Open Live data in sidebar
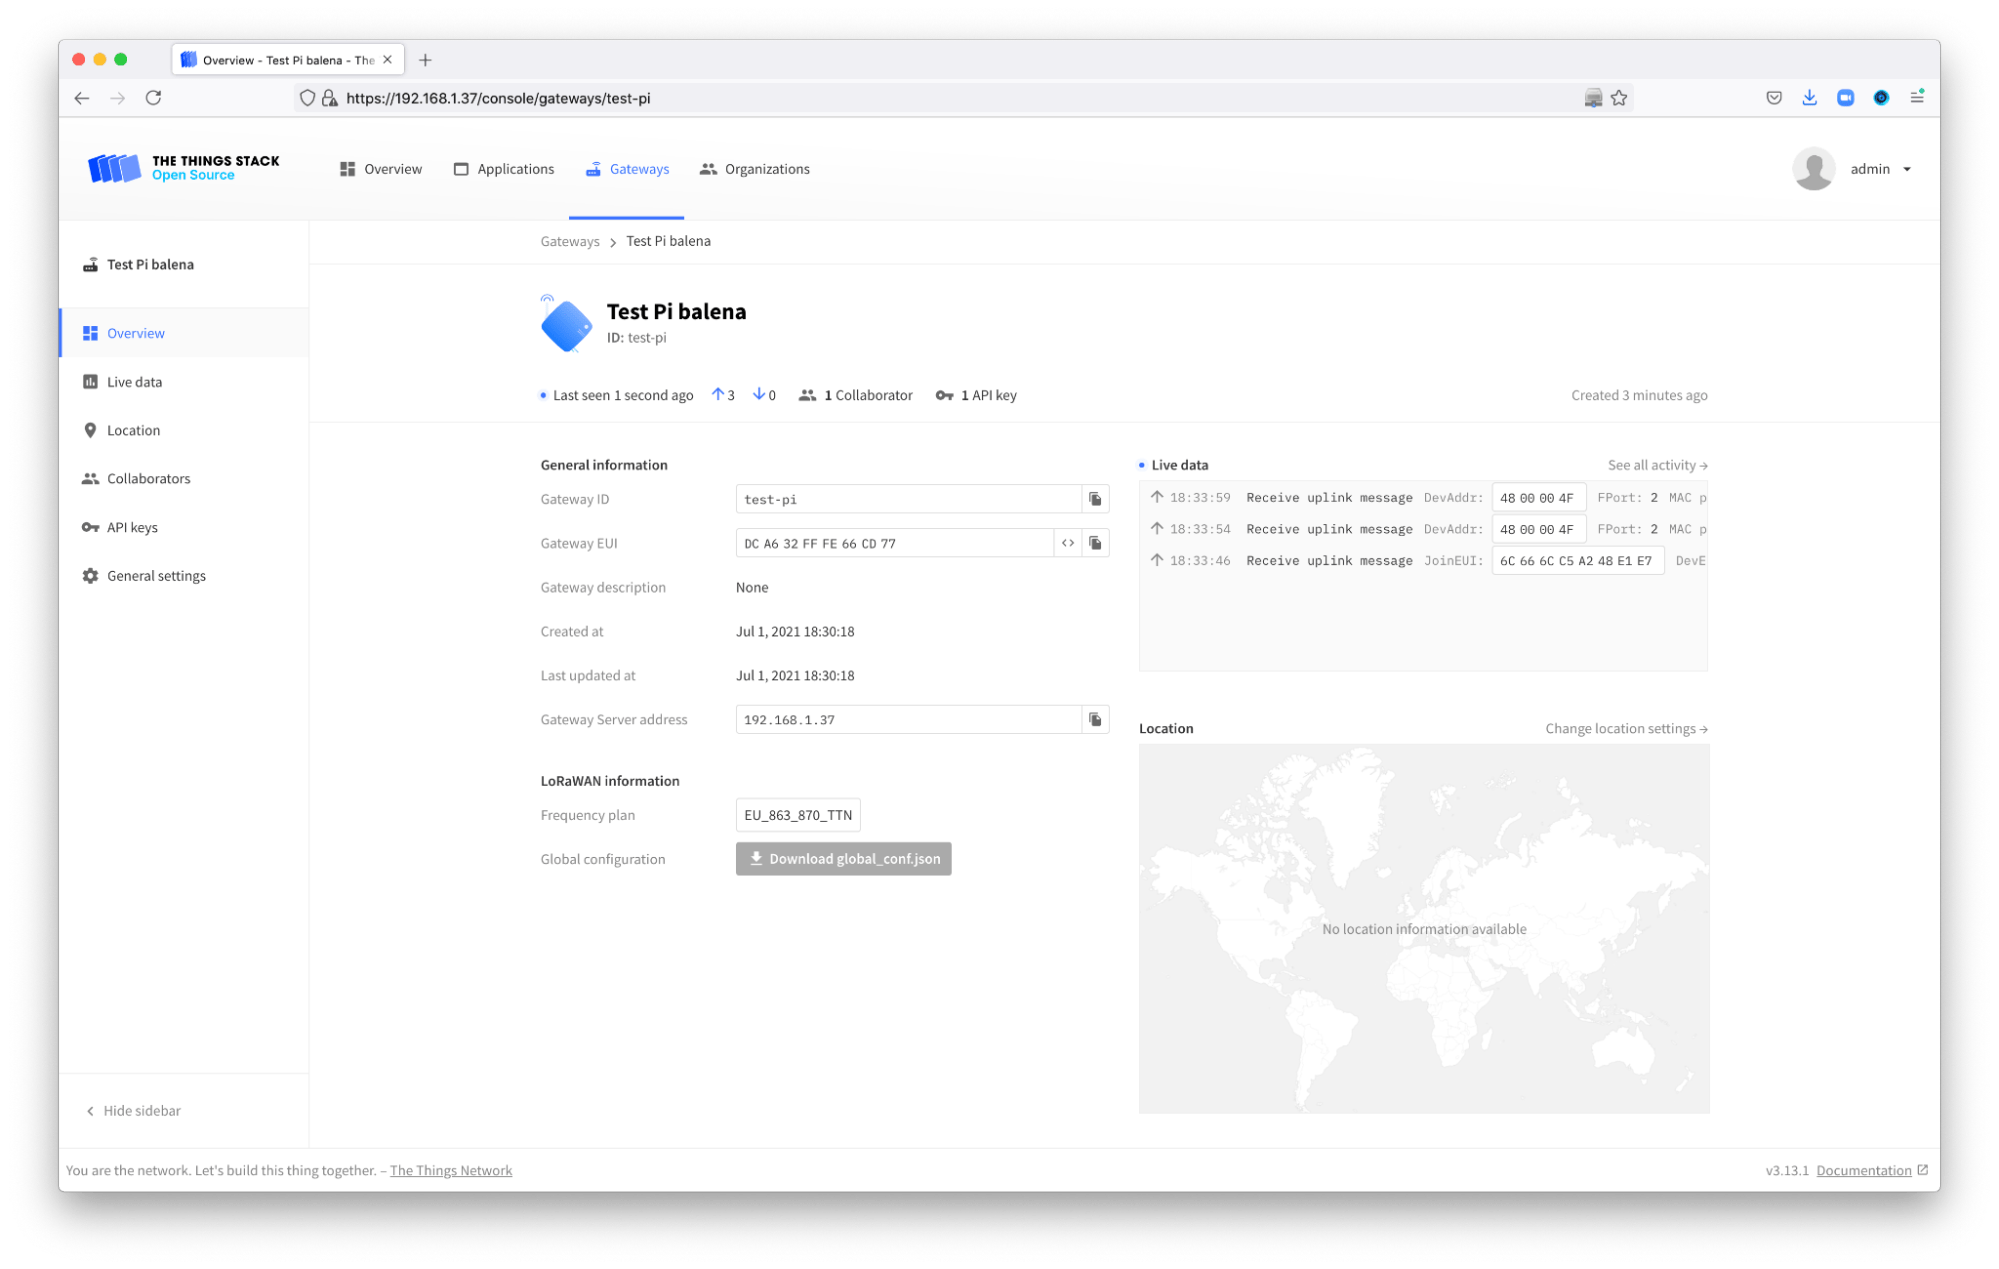 (x=134, y=382)
